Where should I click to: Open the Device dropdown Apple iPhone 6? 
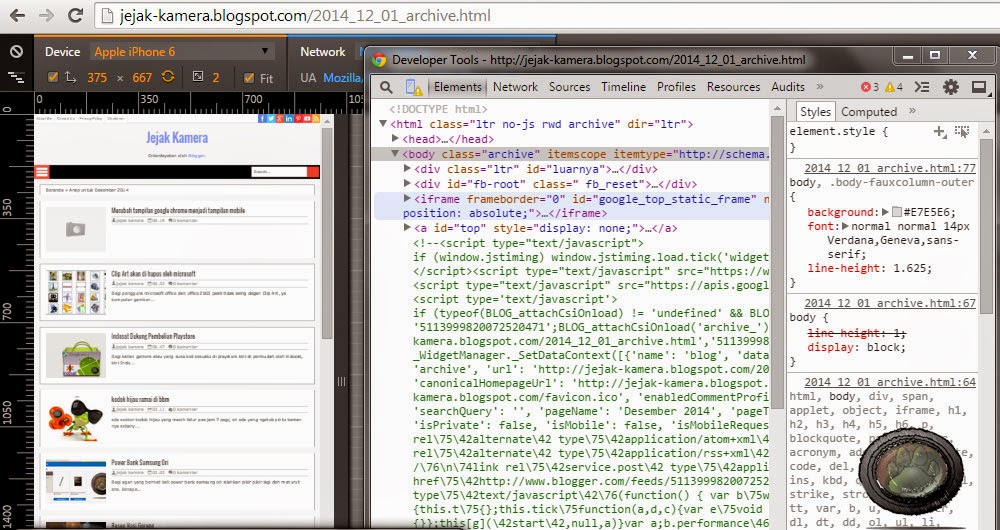coord(182,52)
